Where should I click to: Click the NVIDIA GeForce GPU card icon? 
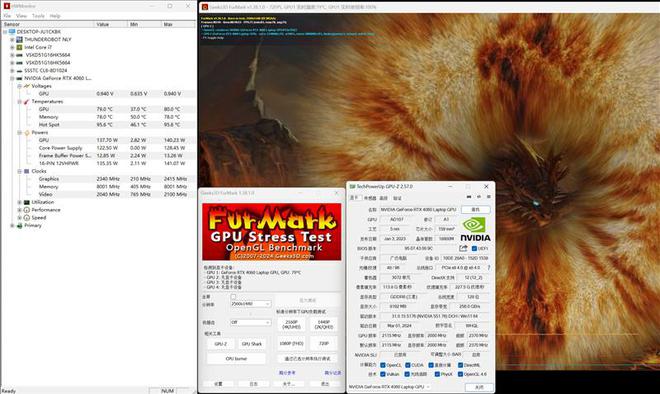pyautogui.click(x=19, y=78)
